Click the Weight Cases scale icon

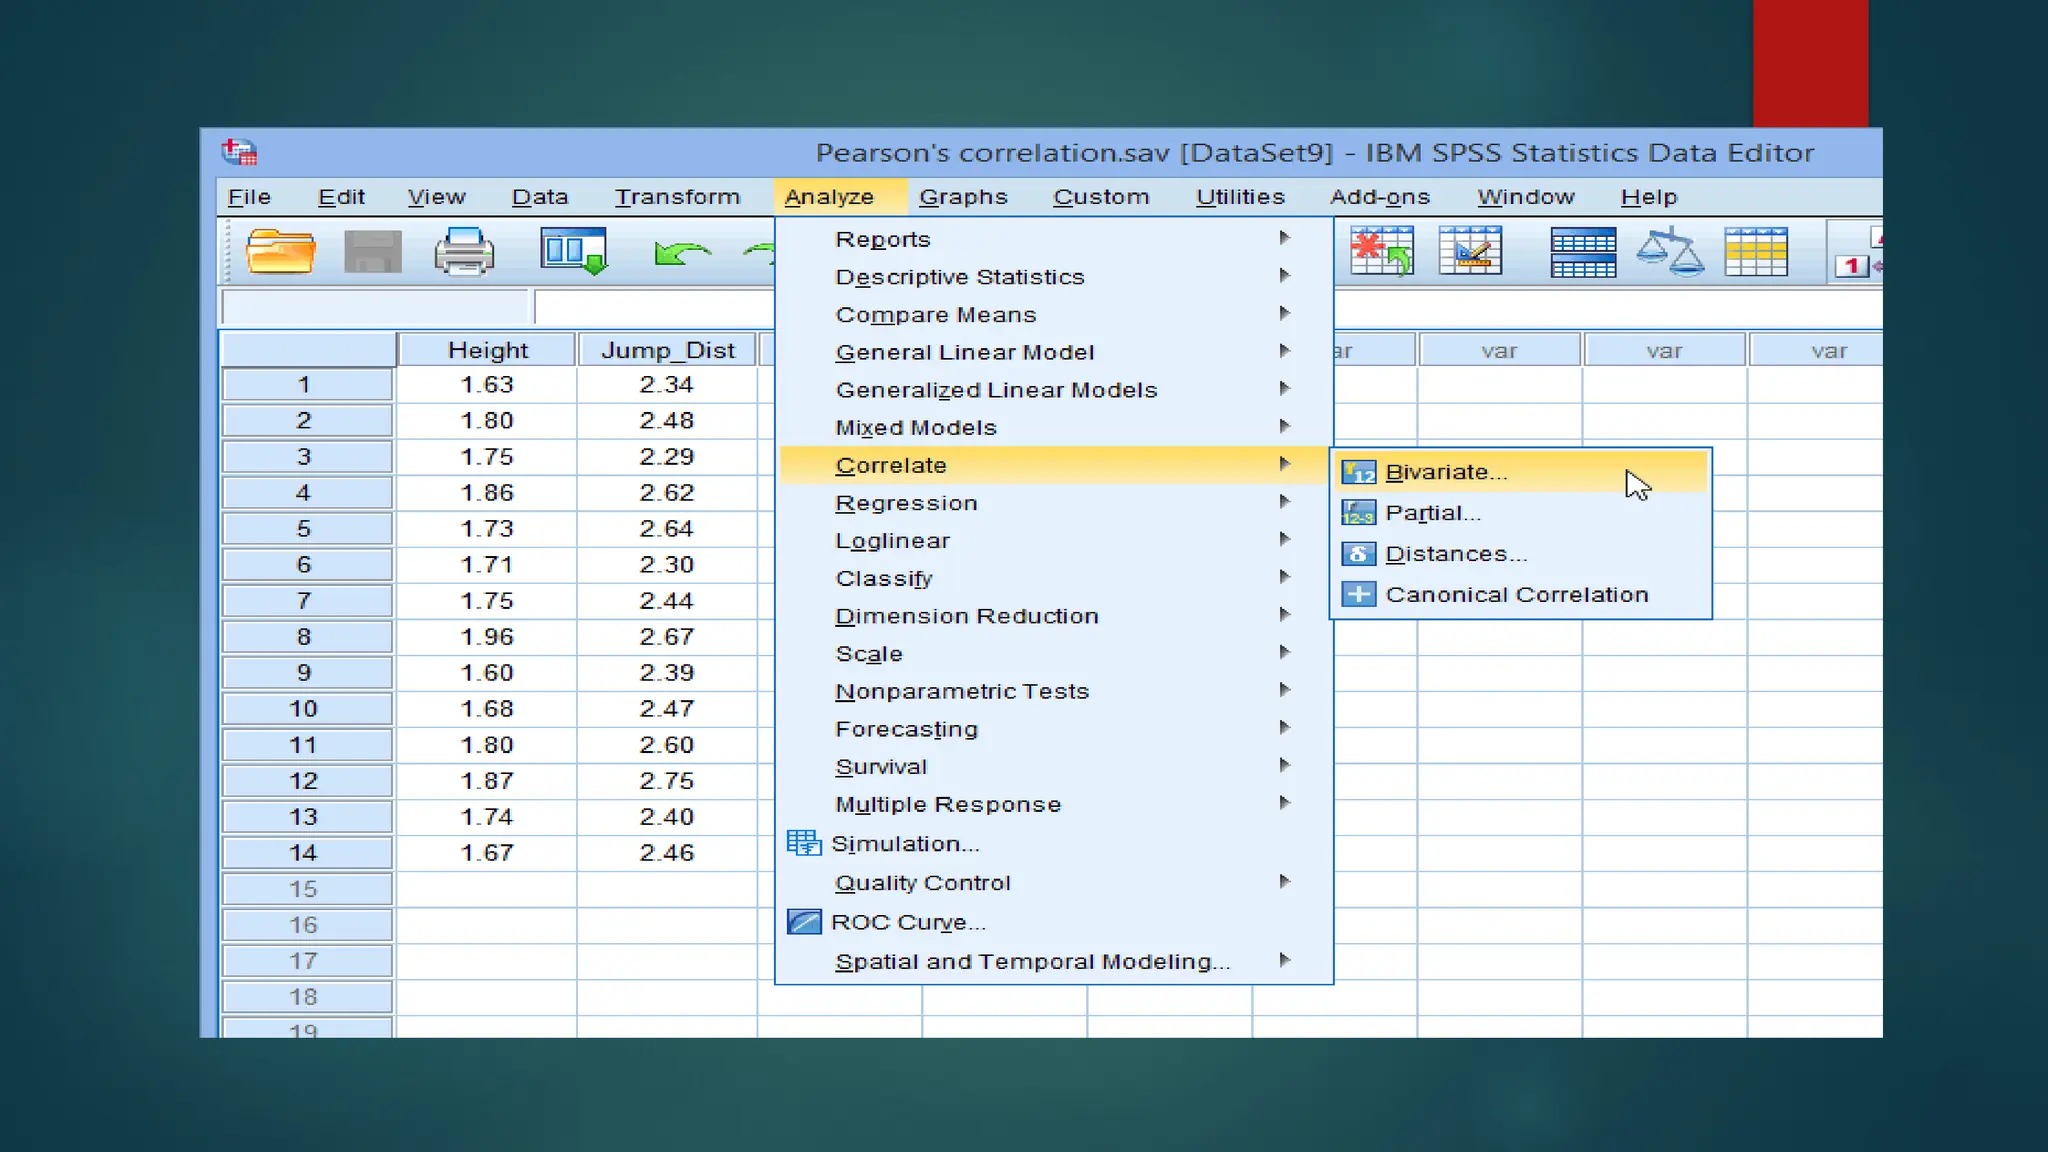(x=1669, y=252)
